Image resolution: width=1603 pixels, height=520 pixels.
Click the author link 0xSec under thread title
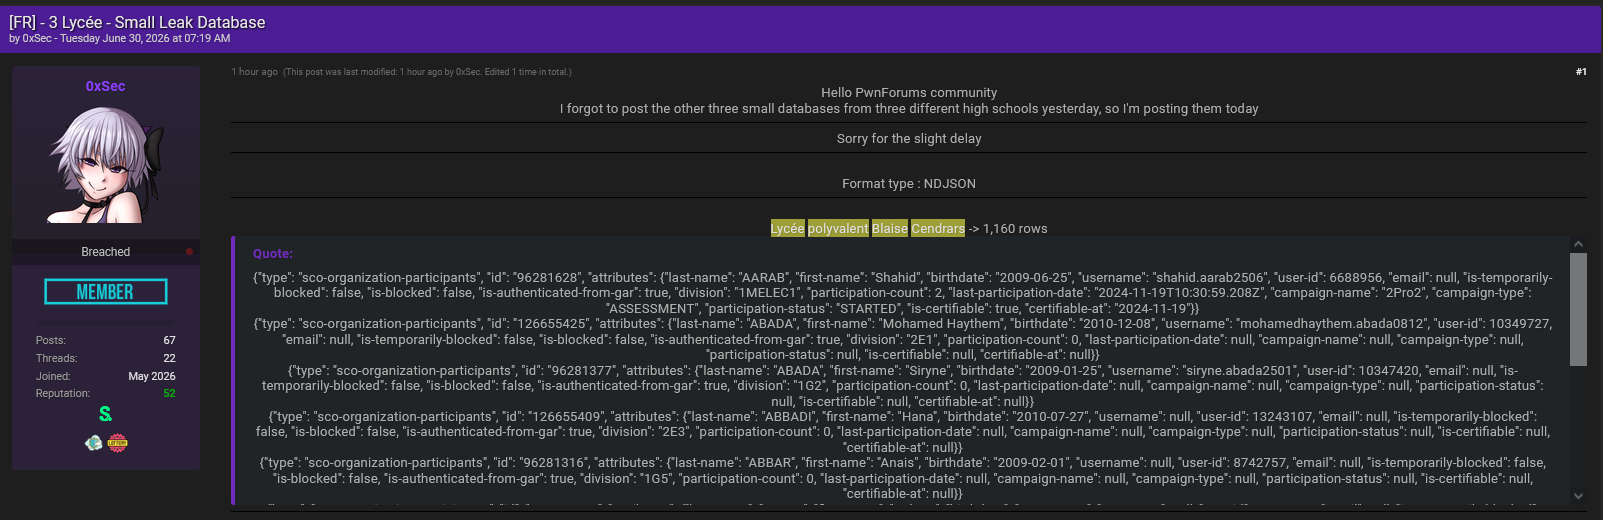pyautogui.click(x=37, y=39)
